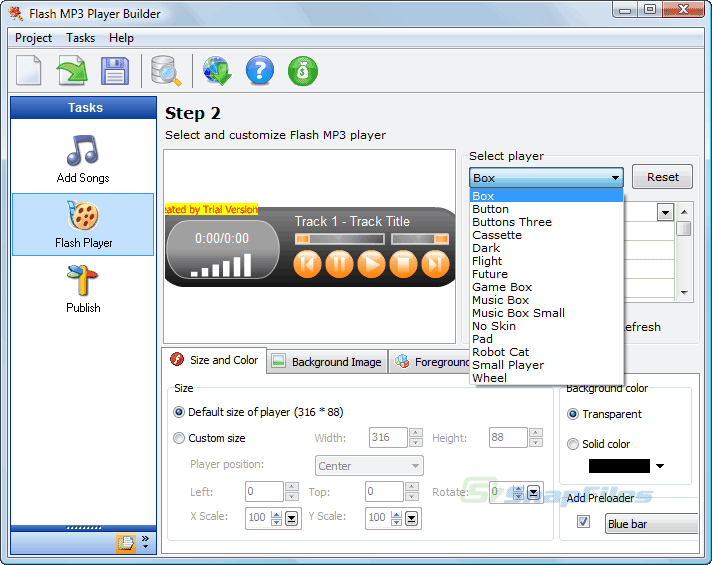Image resolution: width=712 pixels, height=565 pixels.
Task: Click the properties list scroll down arrow
Action: click(684, 293)
